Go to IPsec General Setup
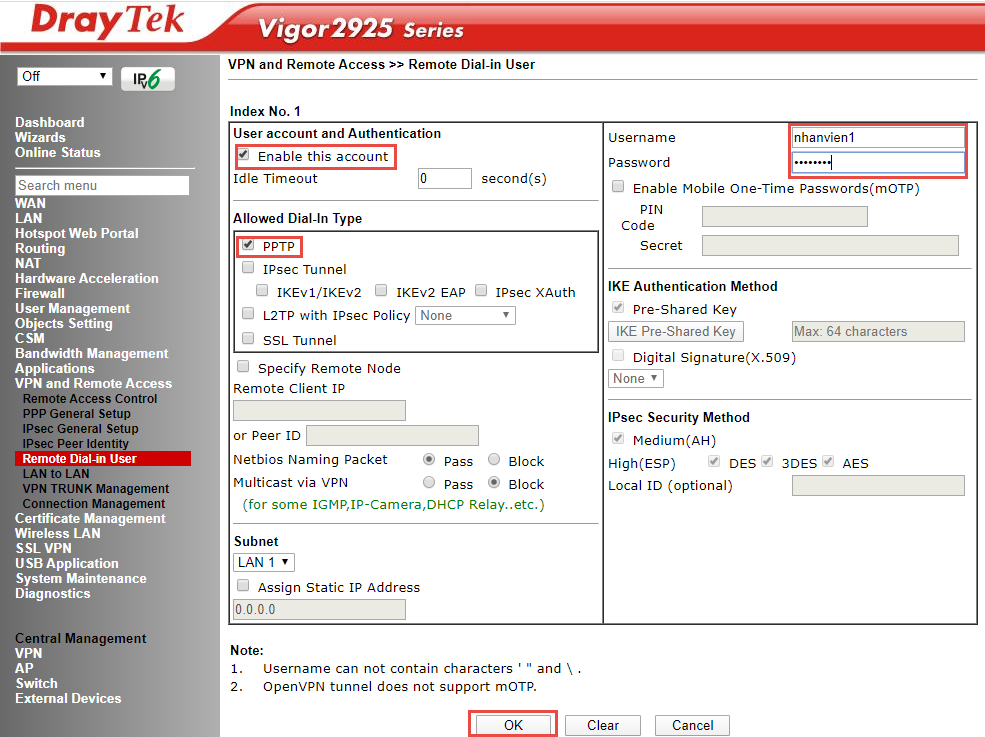This screenshot has height=737, width=985. pyautogui.click(x=80, y=429)
